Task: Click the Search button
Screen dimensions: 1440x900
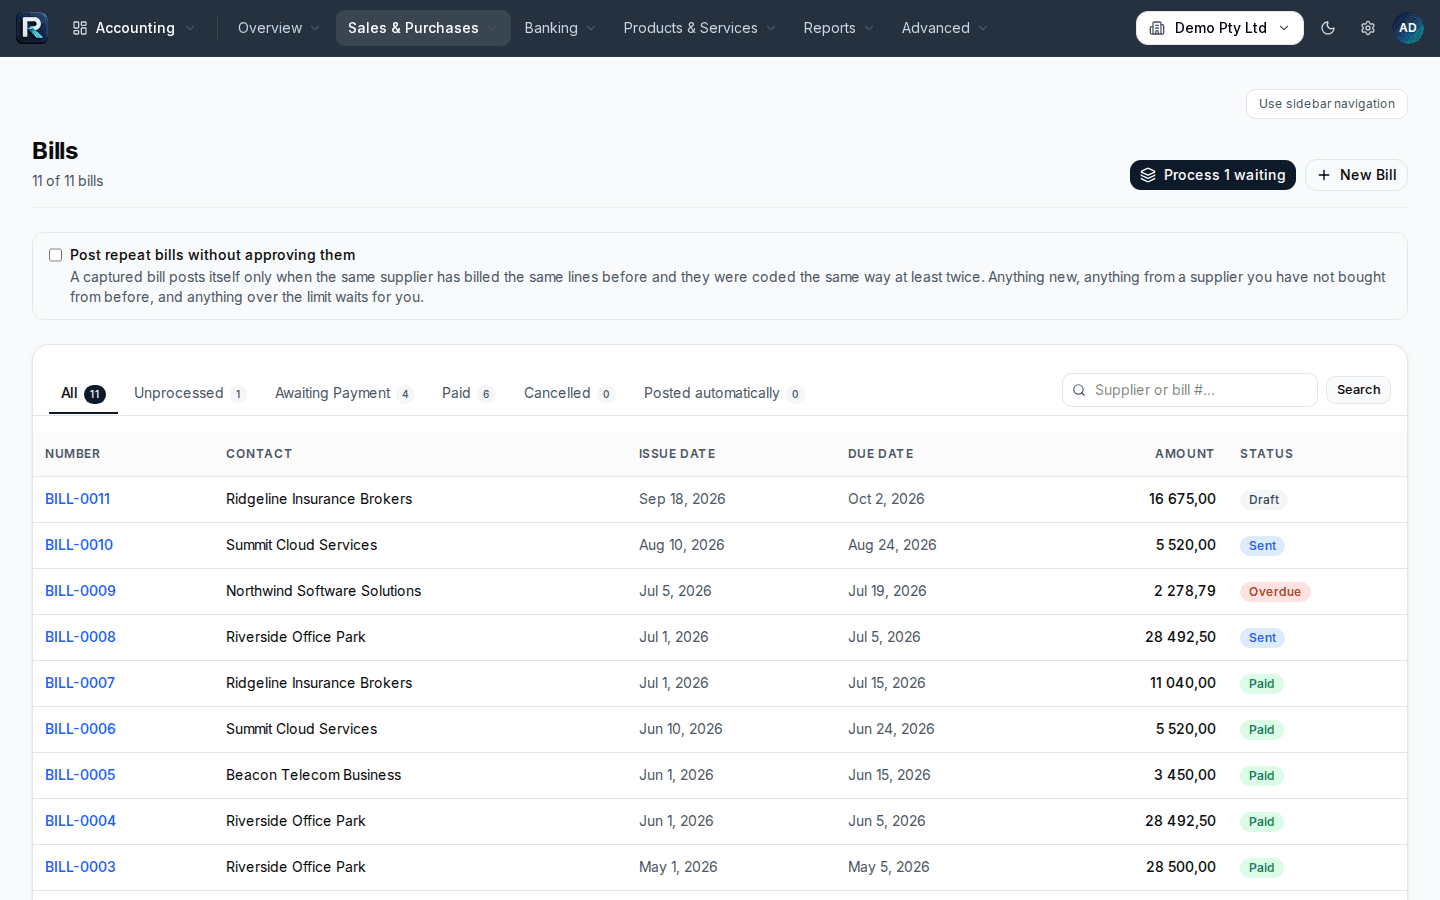Action: click(x=1358, y=390)
